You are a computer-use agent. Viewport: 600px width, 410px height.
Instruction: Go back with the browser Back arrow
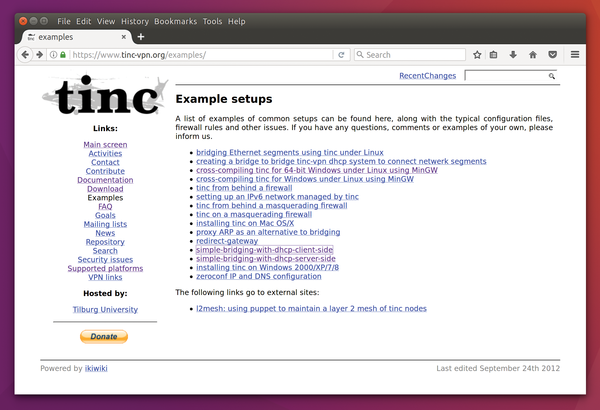click(25, 55)
